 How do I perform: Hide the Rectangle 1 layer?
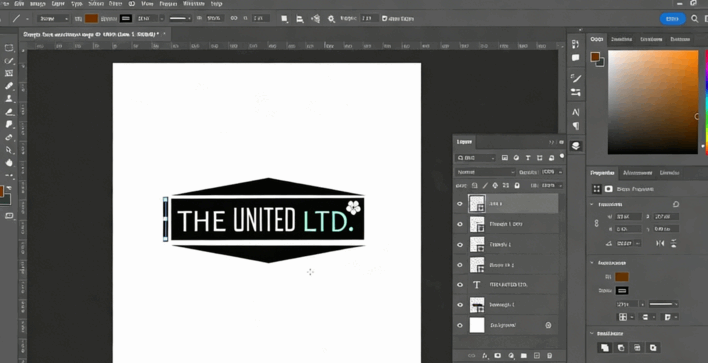460,305
